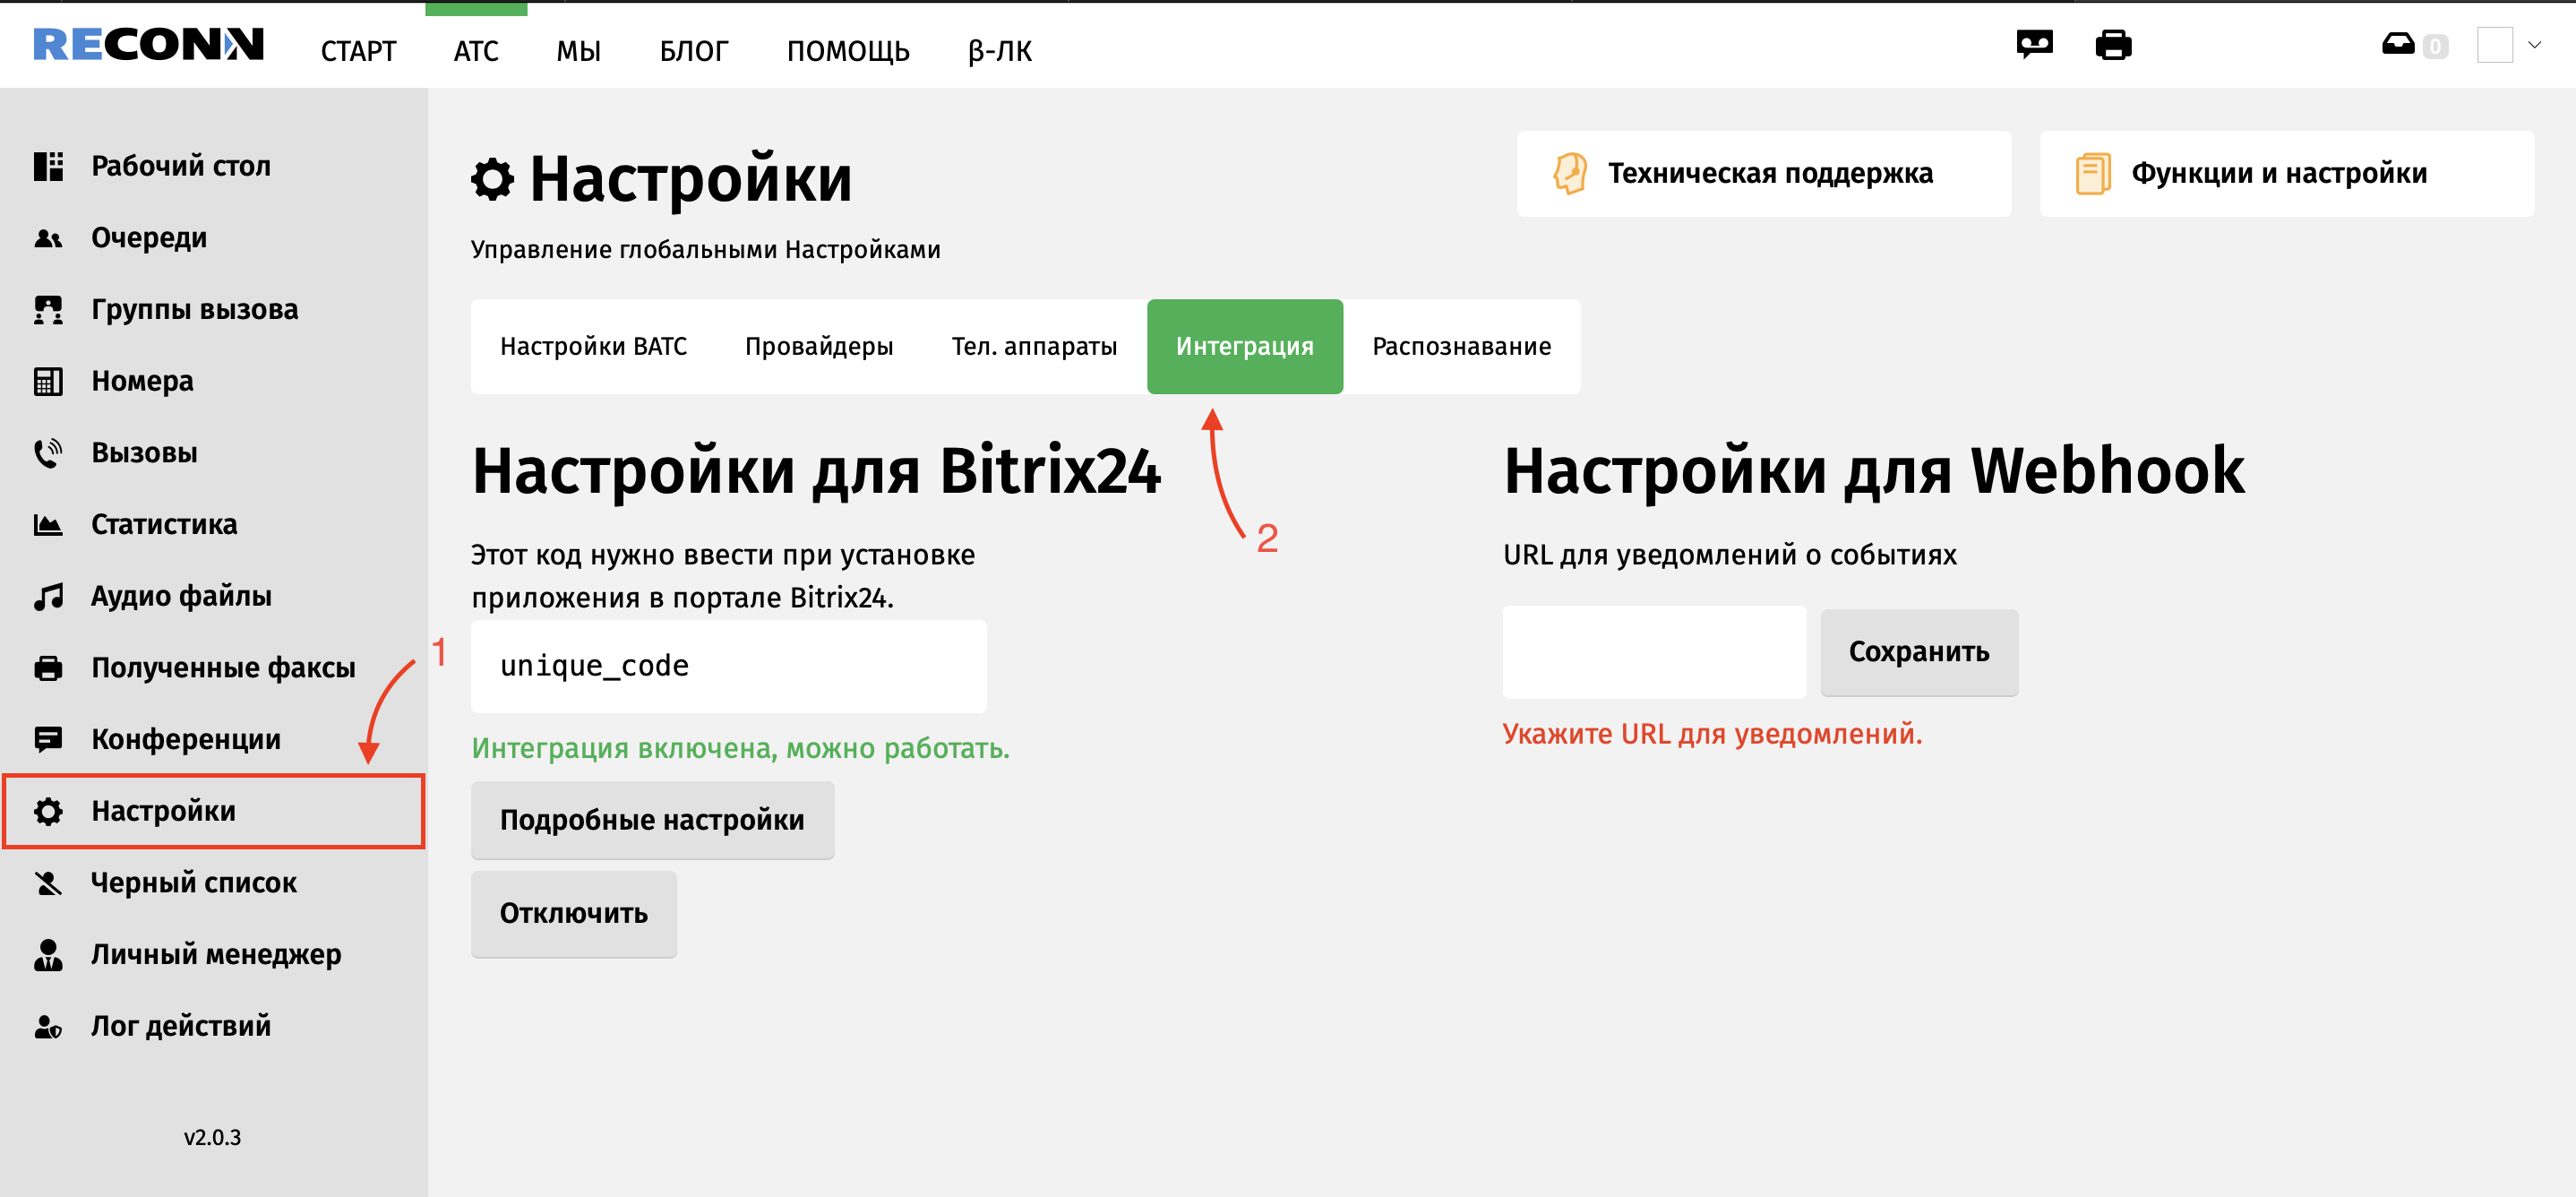Screen dimensions: 2576x1197
Task: Select the Интеграция tab
Action: click(x=1245, y=346)
